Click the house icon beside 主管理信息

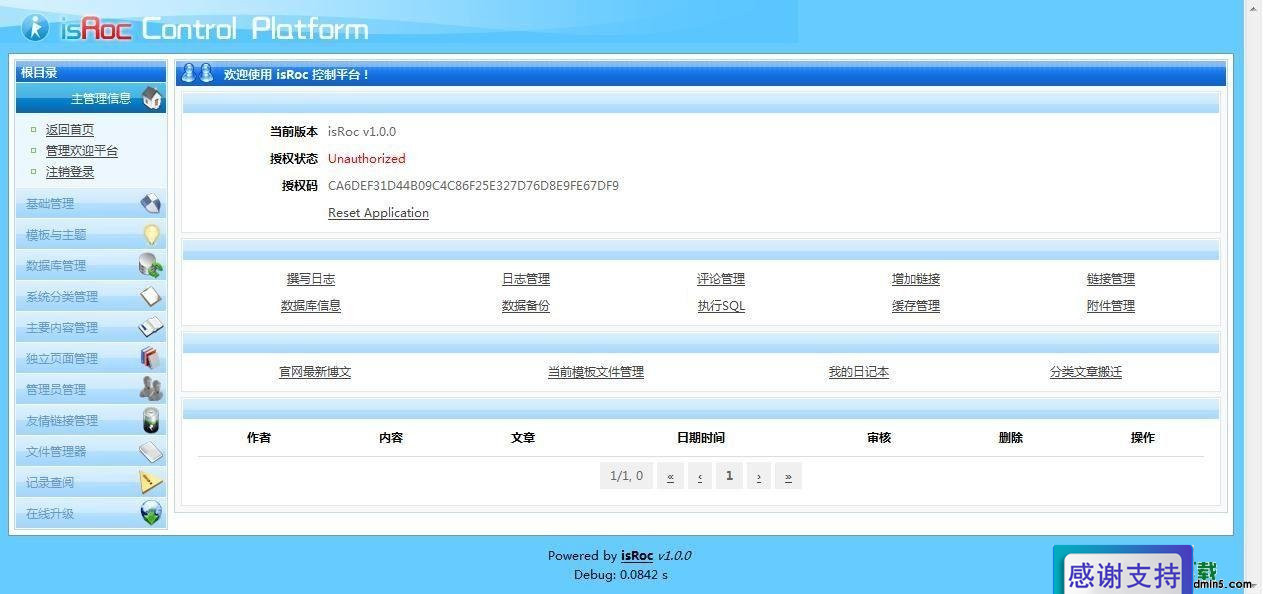[152, 98]
